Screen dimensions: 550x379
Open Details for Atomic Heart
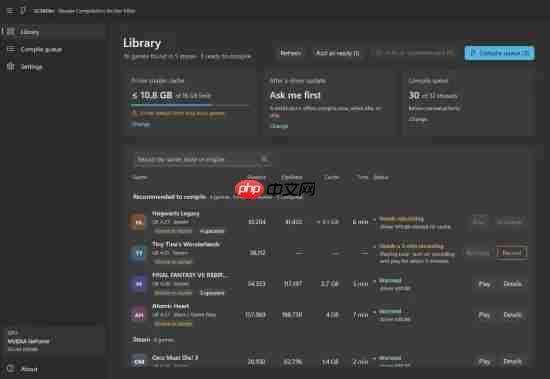(x=512, y=315)
